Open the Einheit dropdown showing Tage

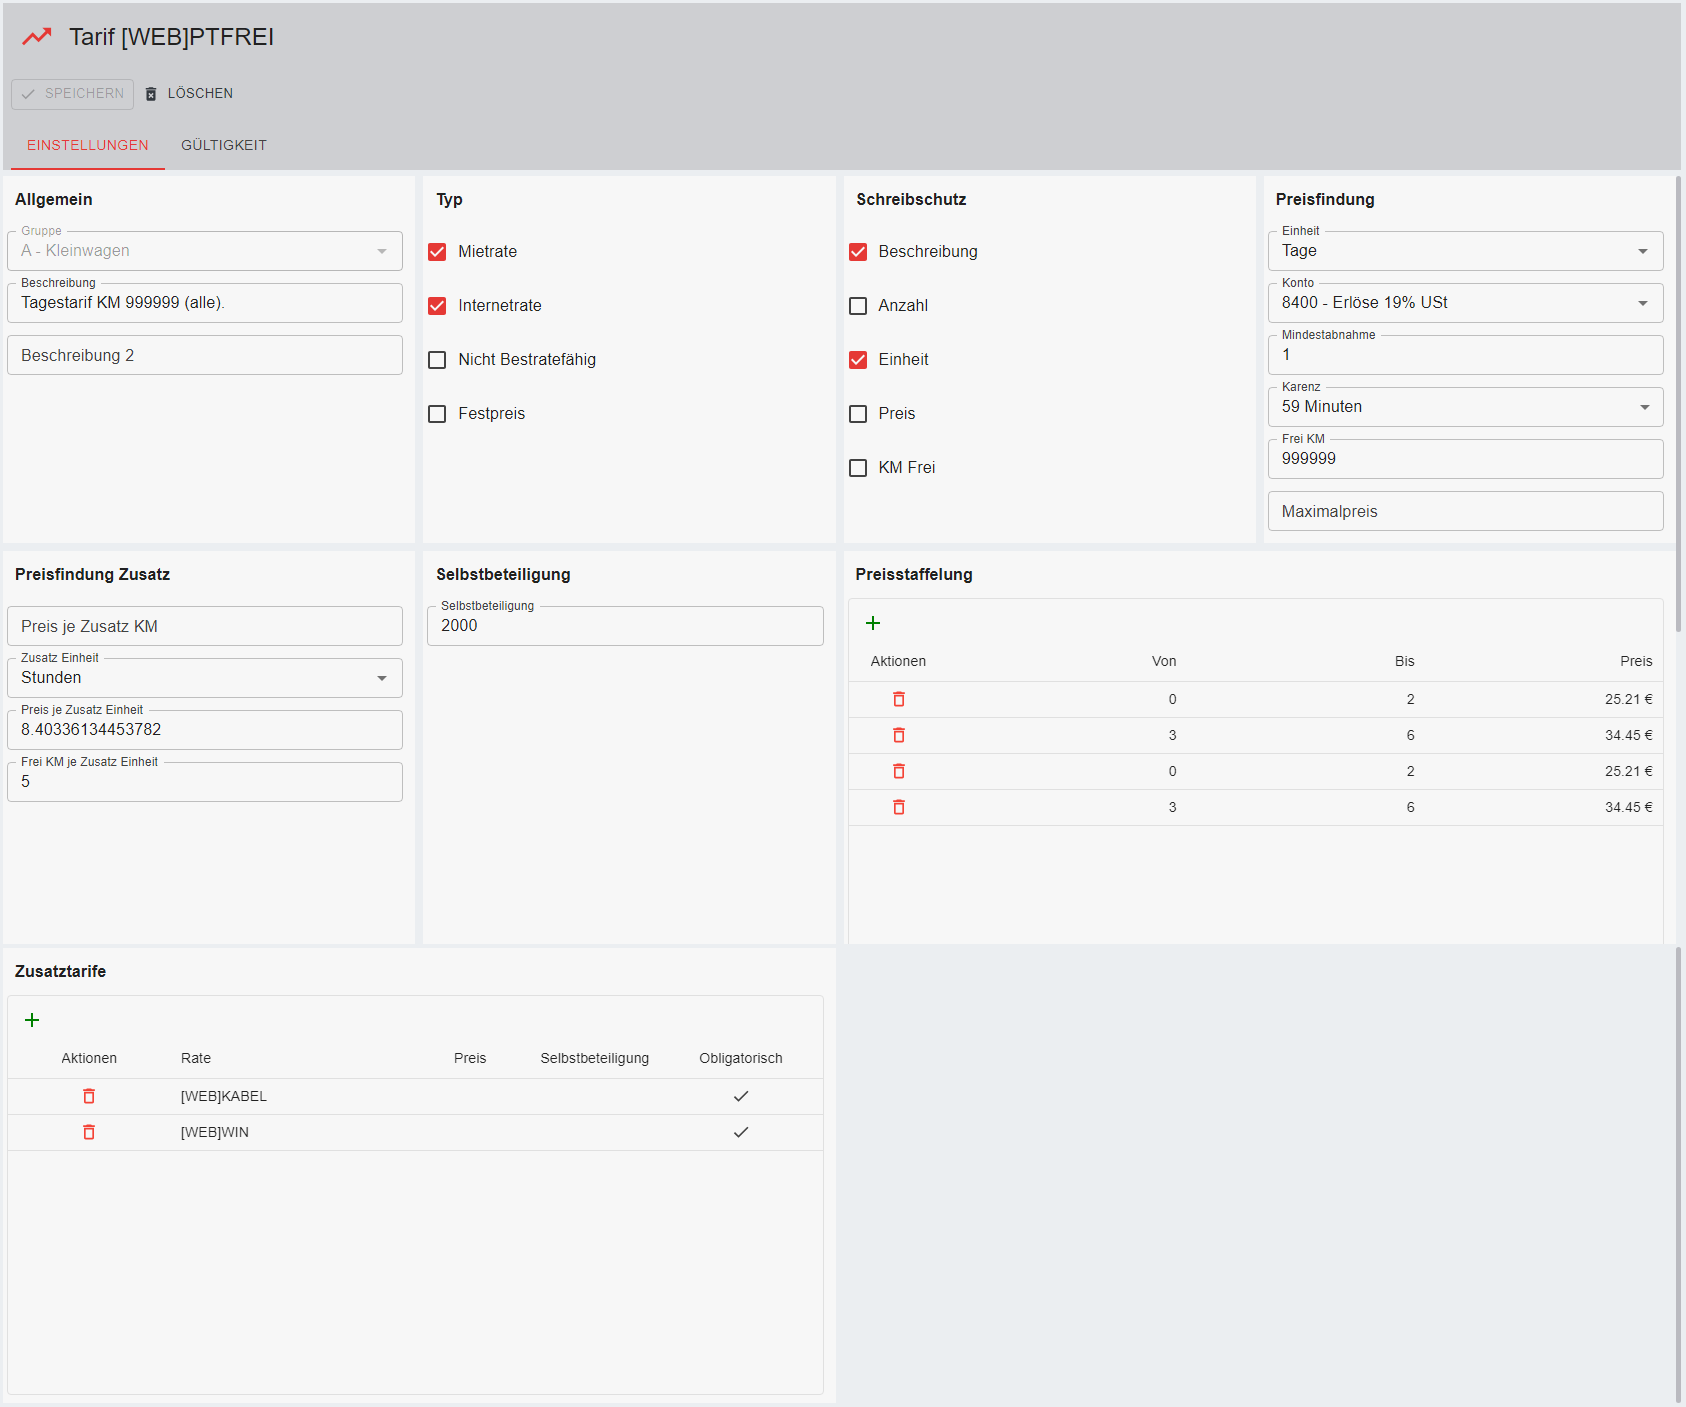1464,251
